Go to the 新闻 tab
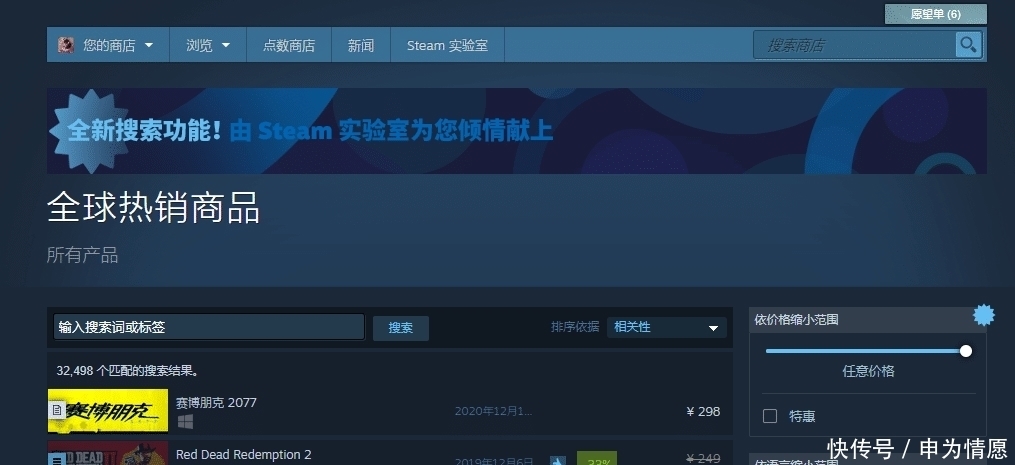 click(x=361, y=45)
